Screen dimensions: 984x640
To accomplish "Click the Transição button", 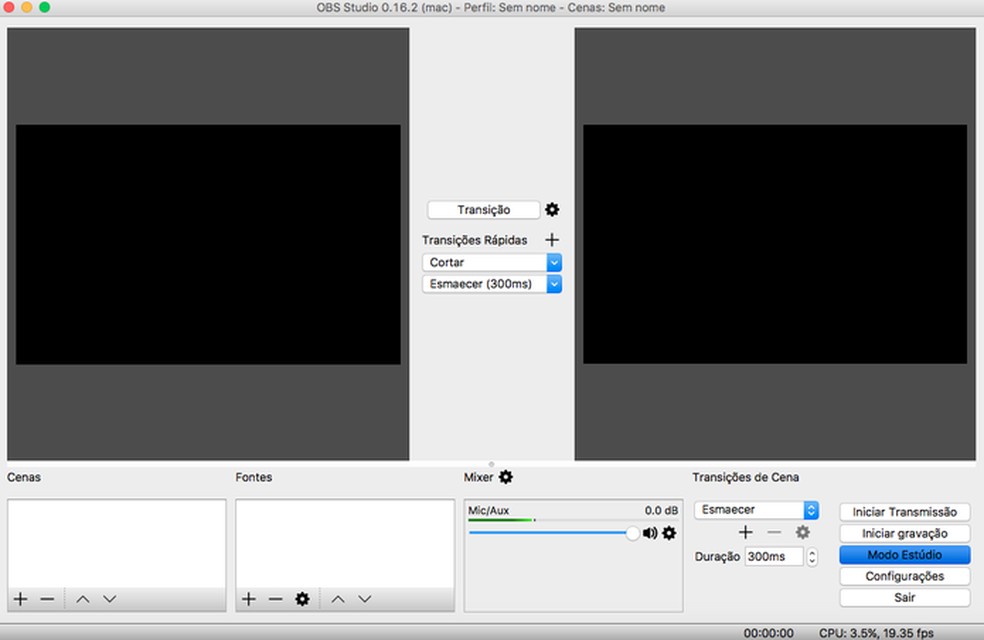I will (483, 210).
